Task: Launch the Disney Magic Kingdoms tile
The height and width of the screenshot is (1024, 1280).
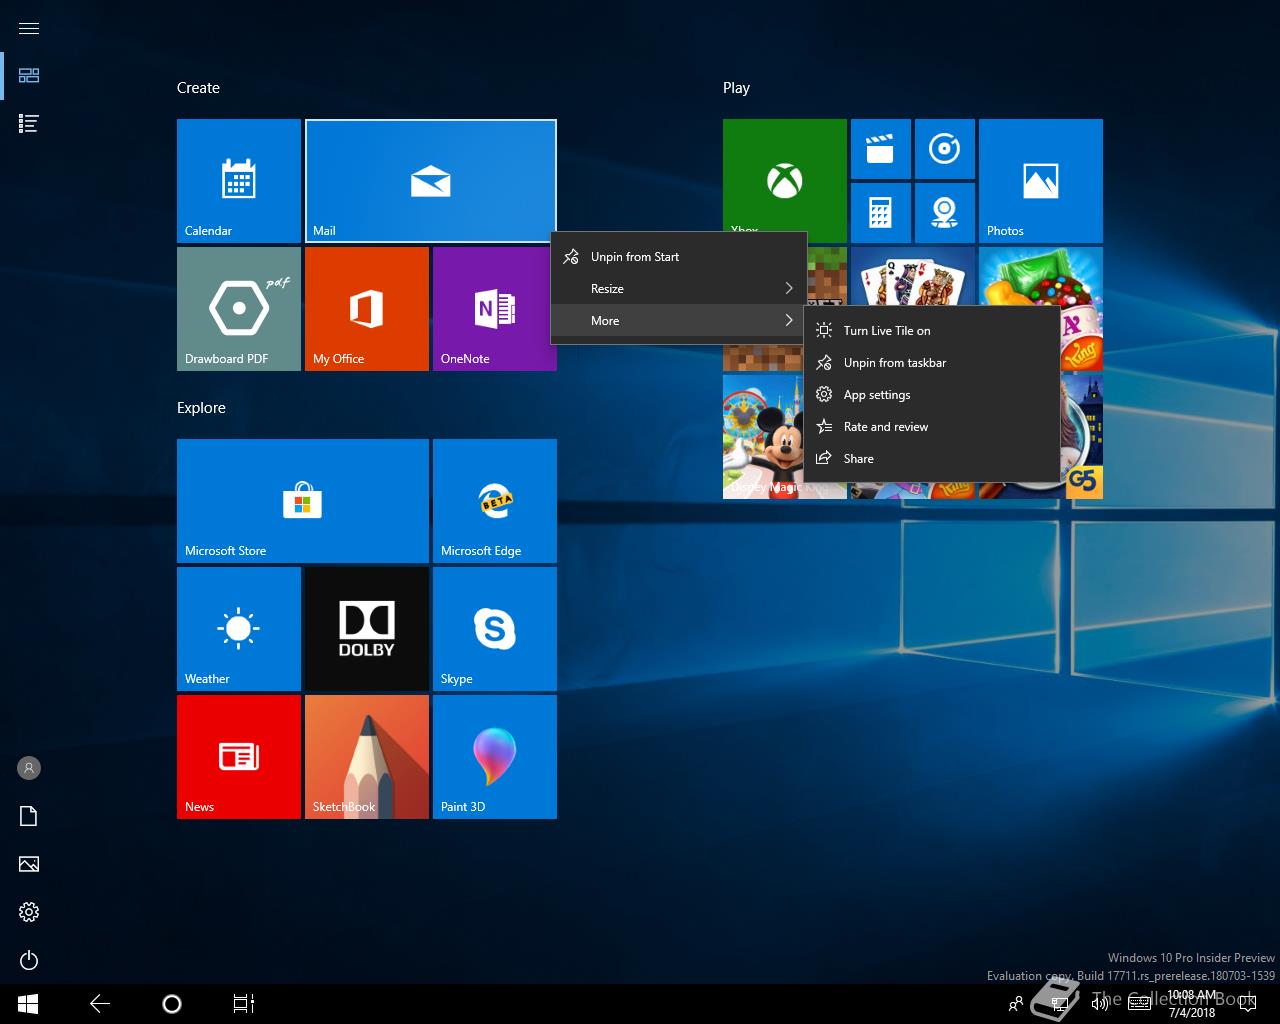Action: tap(763, 436)
